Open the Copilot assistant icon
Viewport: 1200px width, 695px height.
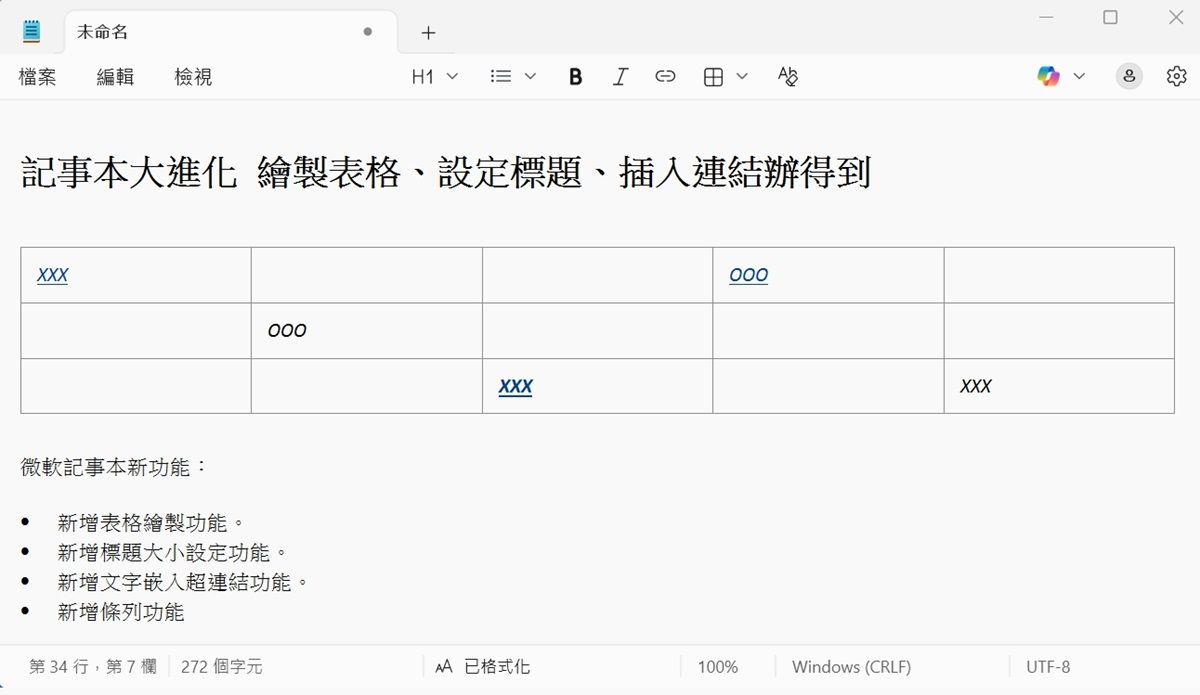pos(1049,76)
